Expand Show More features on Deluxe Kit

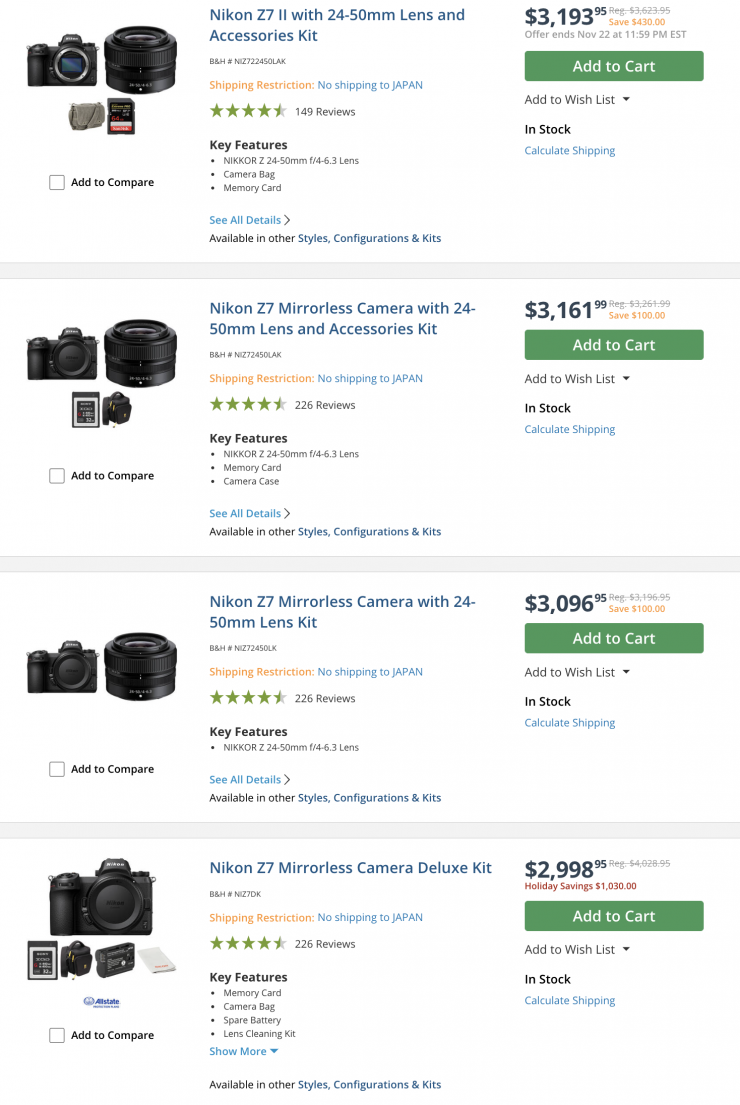[x=244, y=1051]
